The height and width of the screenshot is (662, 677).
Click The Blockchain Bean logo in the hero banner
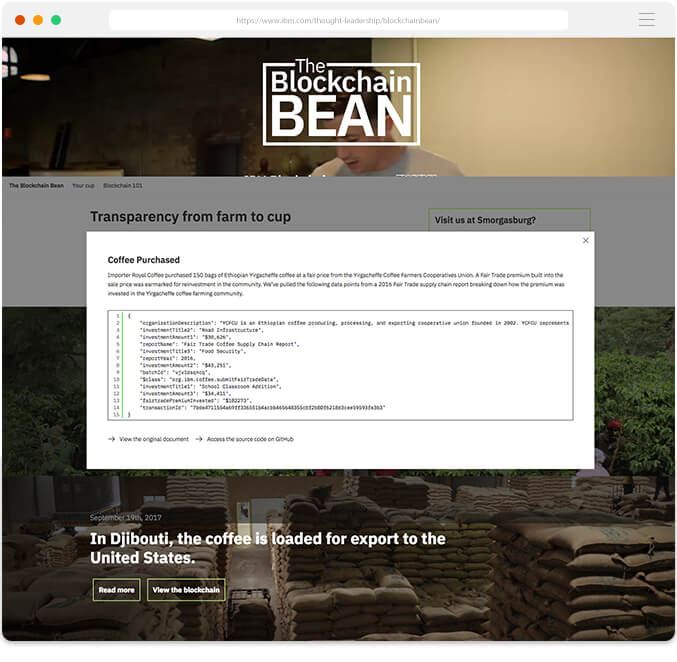coord(341,102)
